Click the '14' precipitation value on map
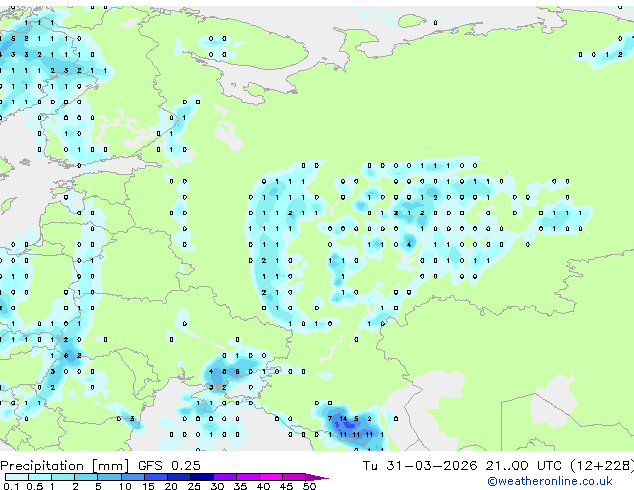Image resolution: width=634 pixels, height=490 pixels. coord(343,419)
